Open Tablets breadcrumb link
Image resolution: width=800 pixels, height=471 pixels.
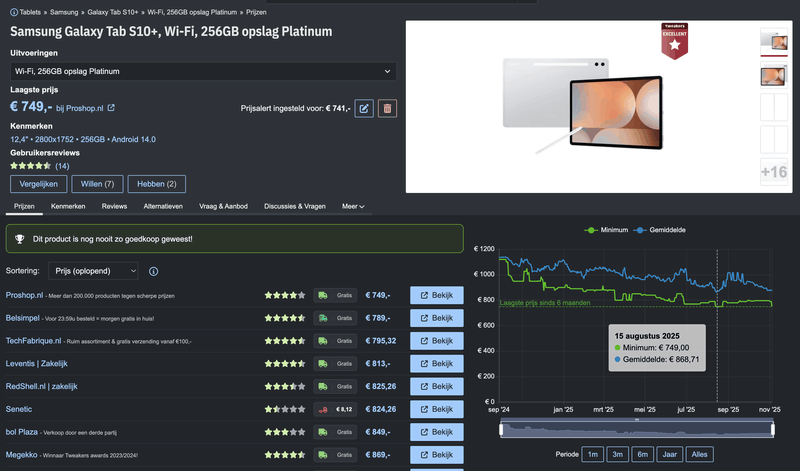pyautogui.click(x=30, y=12)
